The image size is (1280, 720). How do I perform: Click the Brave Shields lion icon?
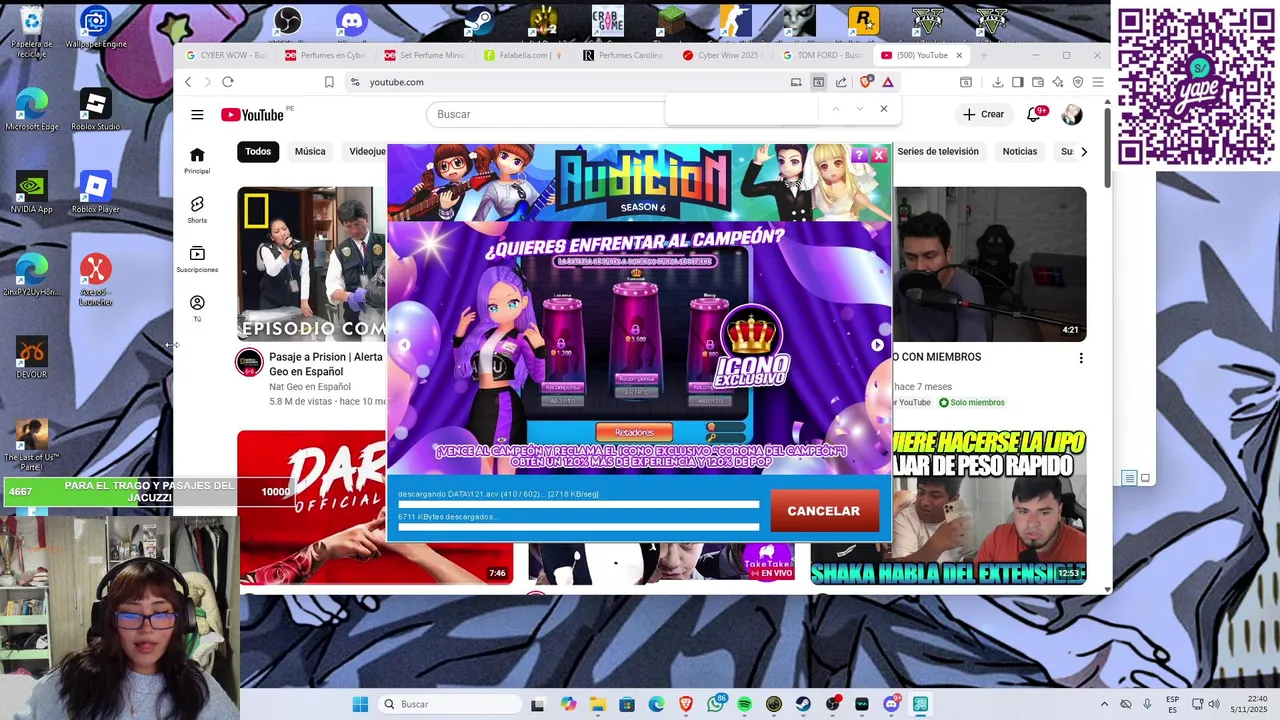click(866, 82)
